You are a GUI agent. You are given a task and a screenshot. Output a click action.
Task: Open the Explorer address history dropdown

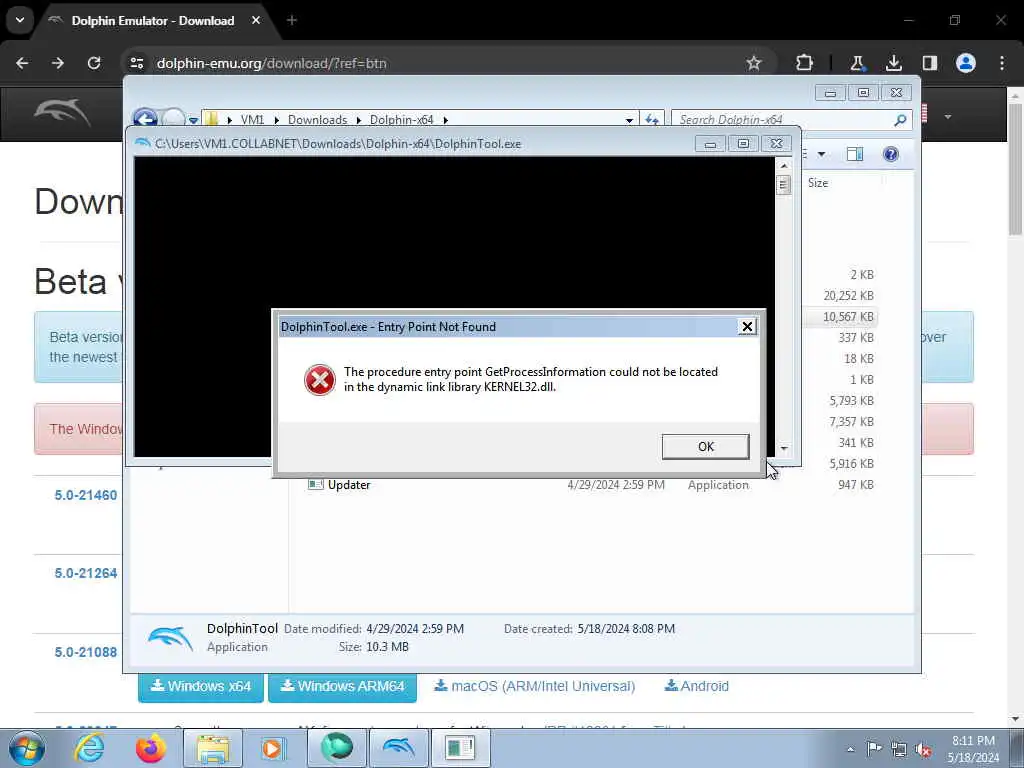click(x=629, y=120)
